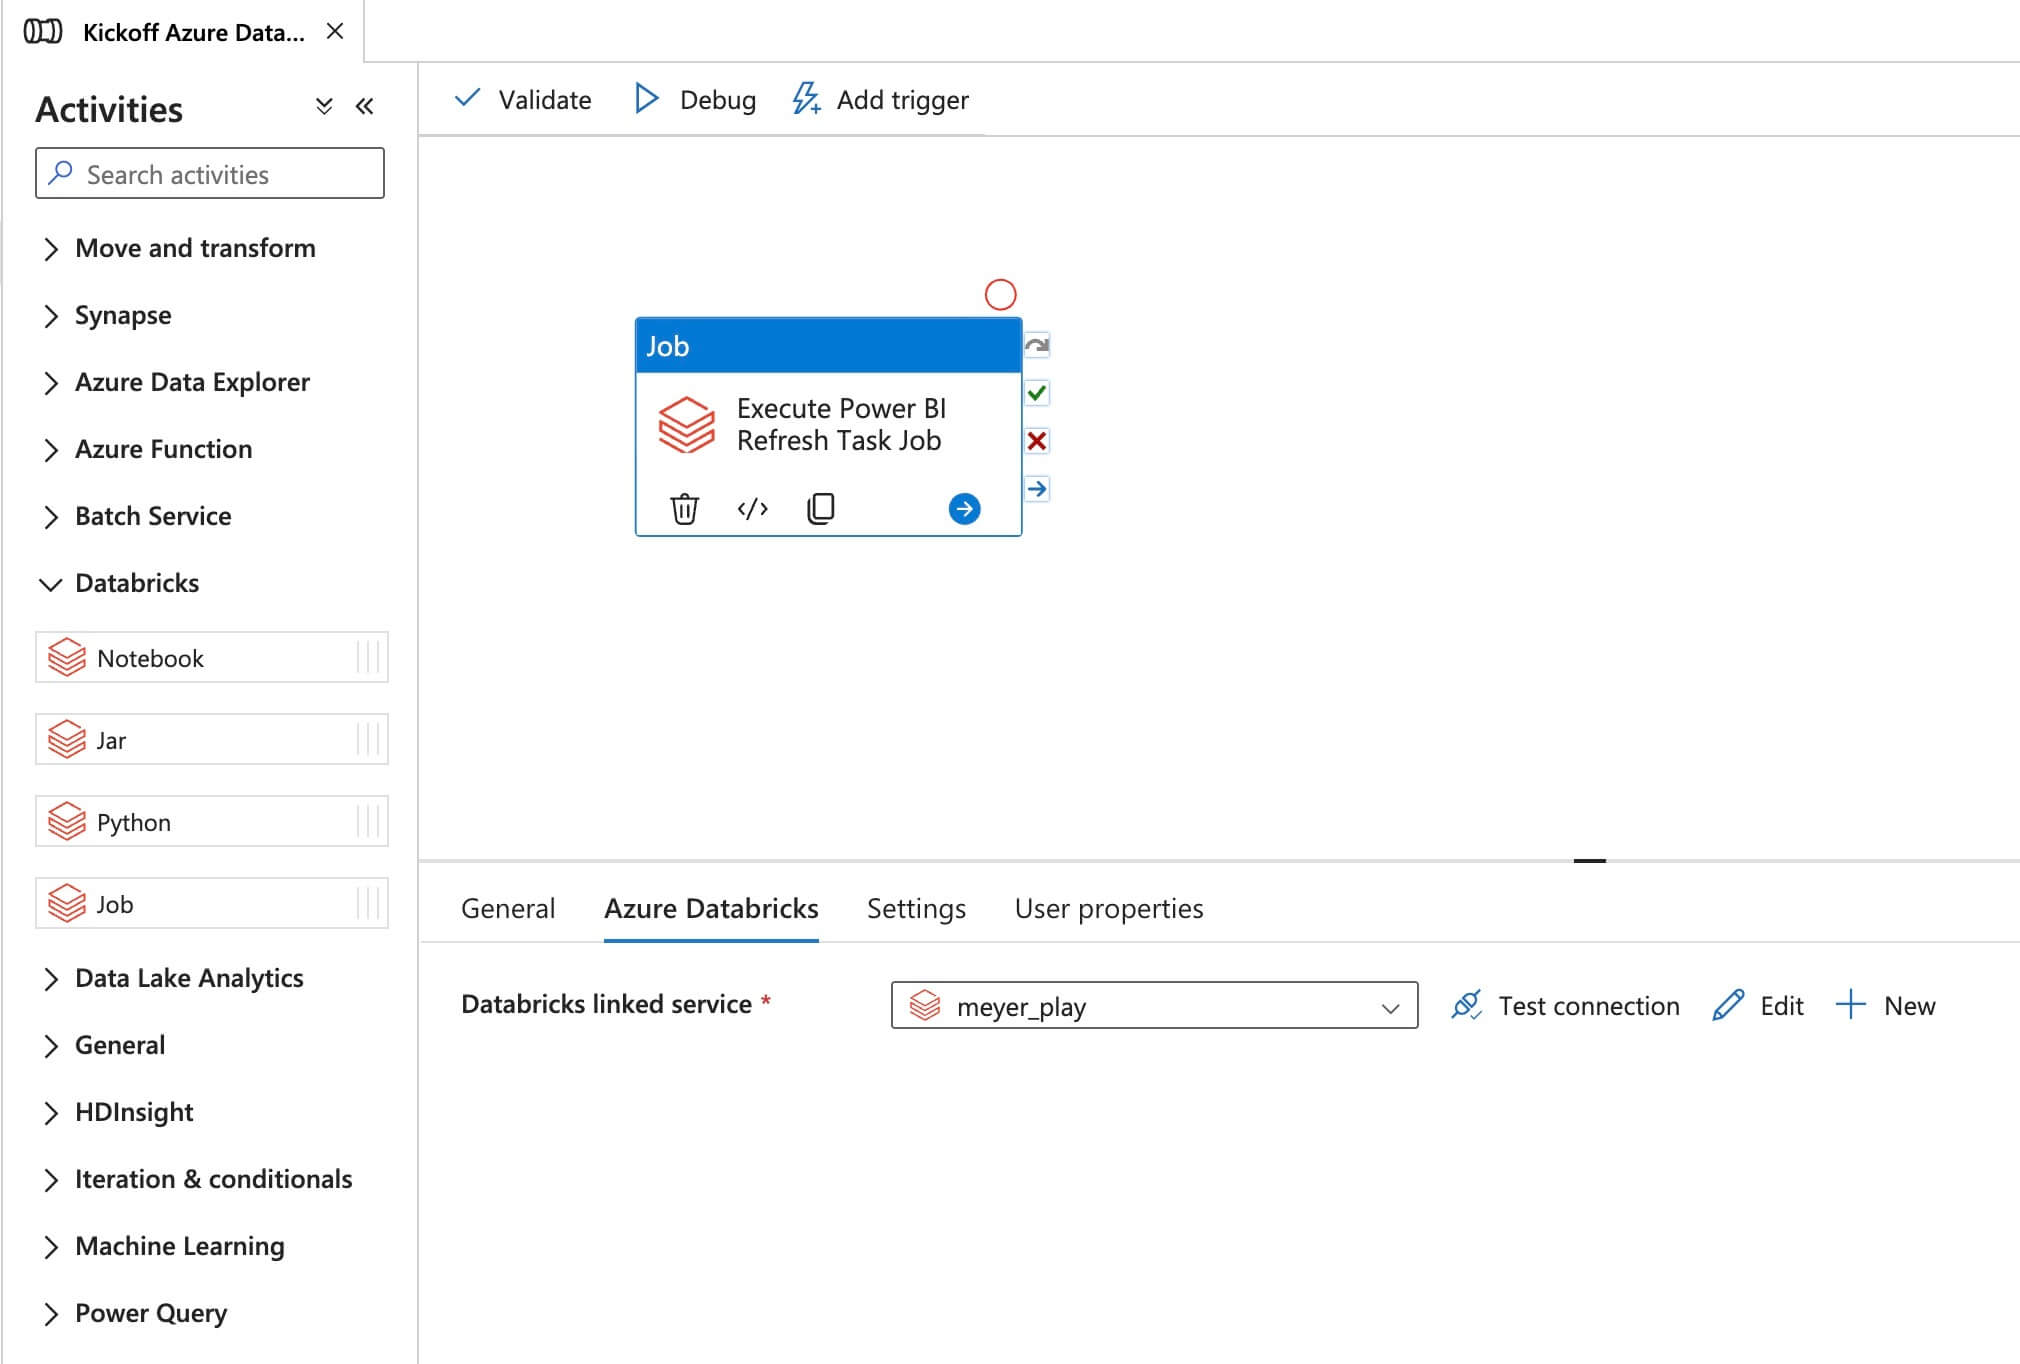The width and height of the screenshot is (2020, 1364).
Task: Click the green success checkmark connector
Action: pos(1037,393)
